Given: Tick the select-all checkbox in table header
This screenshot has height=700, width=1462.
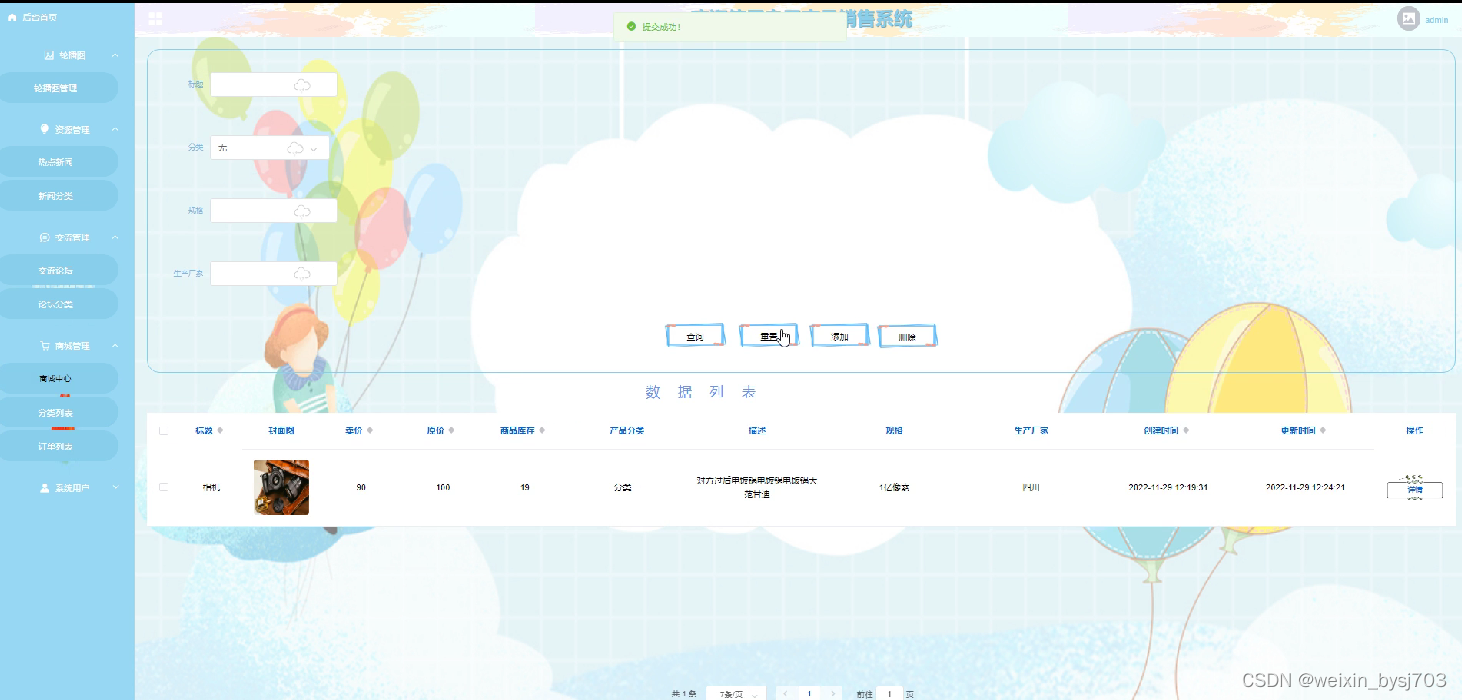Looking at the screenshot, I should coord(163,430).
